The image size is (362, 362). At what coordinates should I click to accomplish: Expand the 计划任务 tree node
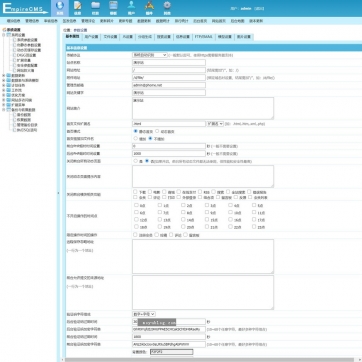click(x=4, y=85)
